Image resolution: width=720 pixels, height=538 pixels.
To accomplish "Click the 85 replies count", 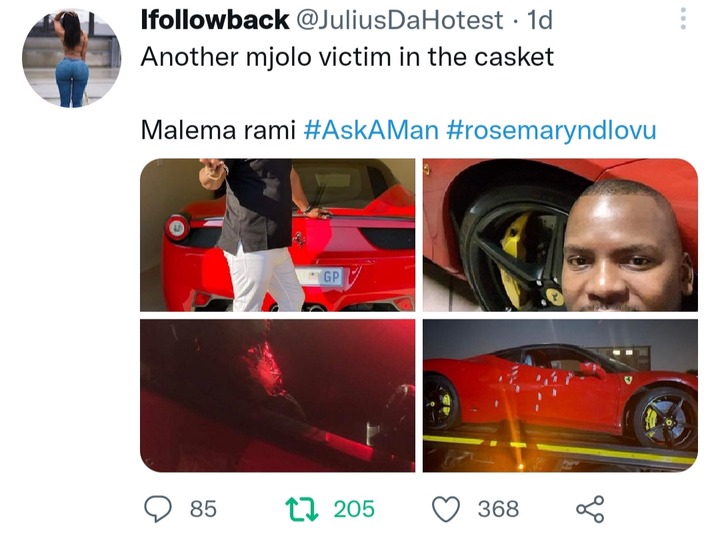I will tap(203, 509).
